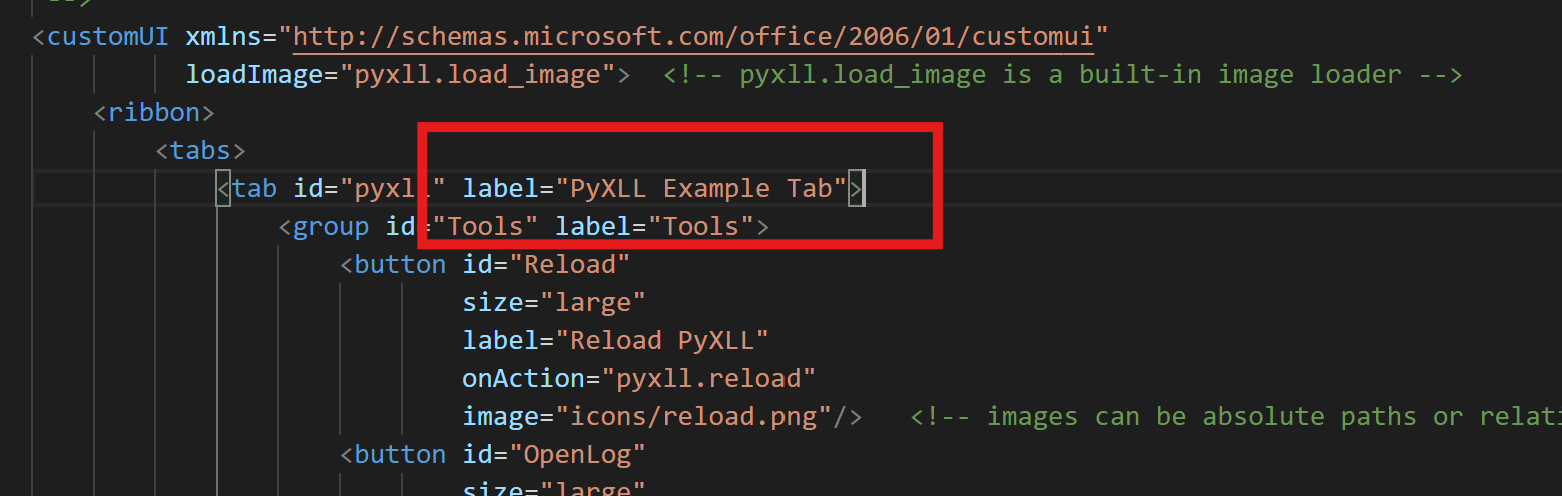Screen dimensions: 1562x496
Task: Click the images can be absolute paths comment
Action: [x=1236, y=416]
